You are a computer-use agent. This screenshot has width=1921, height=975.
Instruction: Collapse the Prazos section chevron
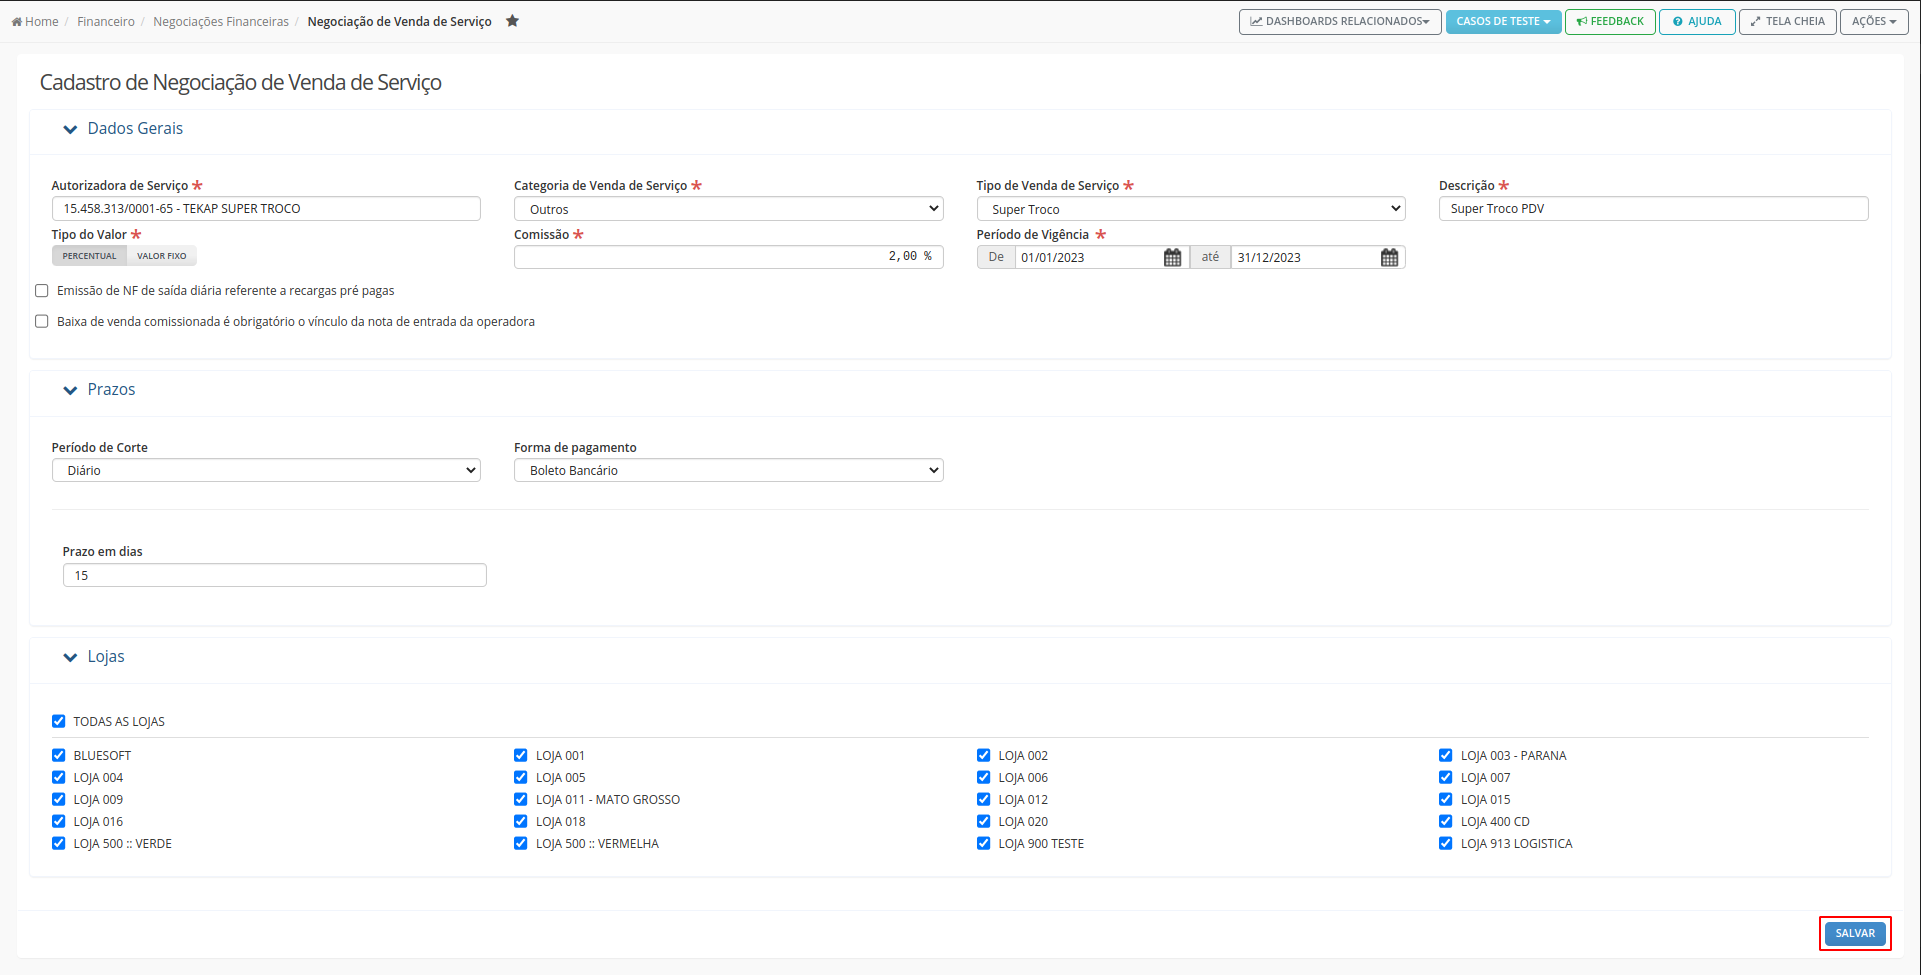tap(70, 390)
